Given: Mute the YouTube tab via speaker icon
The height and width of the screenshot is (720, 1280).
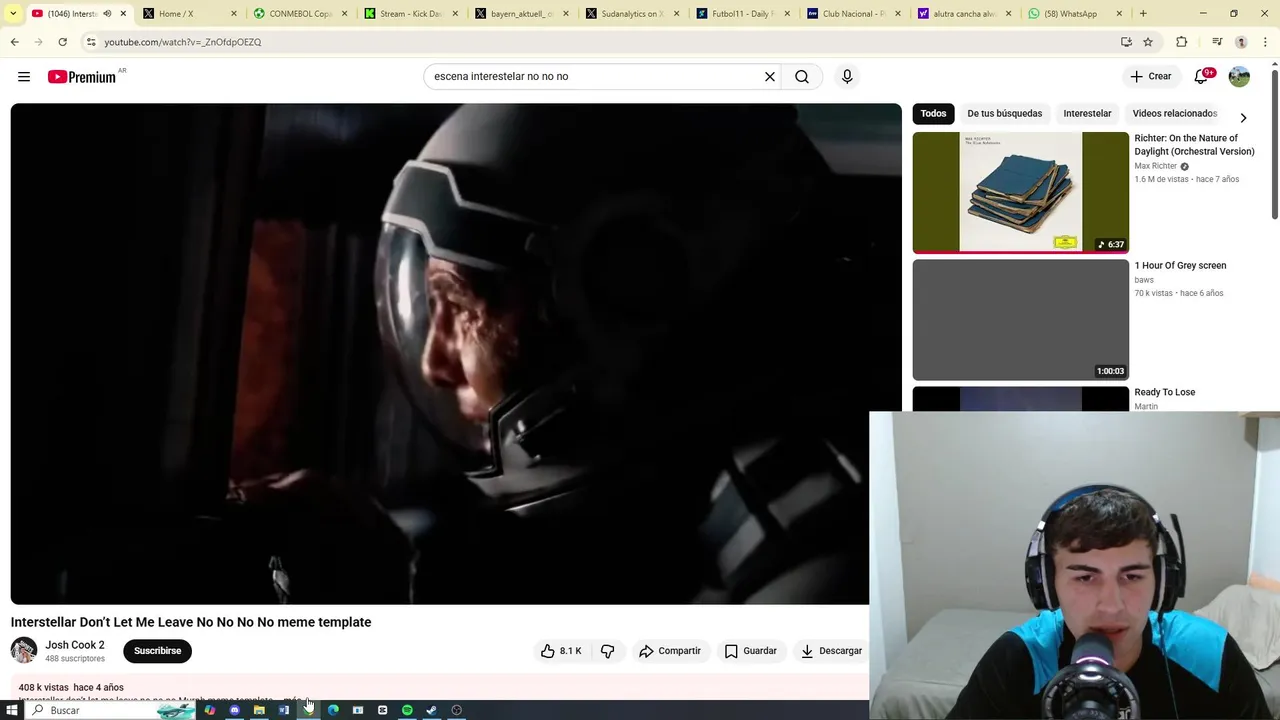Looking at the screenshot, I should click(107, 14).
